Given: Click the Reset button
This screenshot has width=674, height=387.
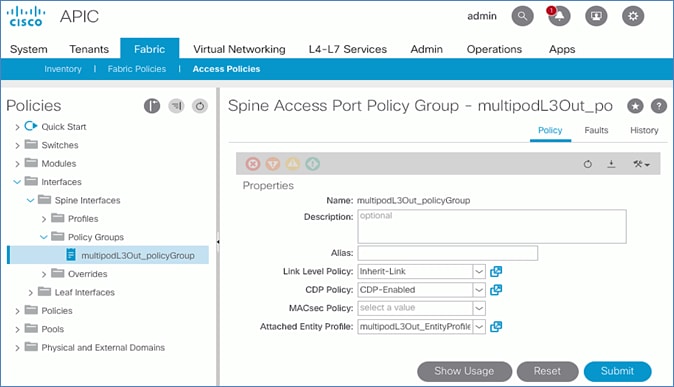Looking at the screenshot, I should [x=547, y=371].
